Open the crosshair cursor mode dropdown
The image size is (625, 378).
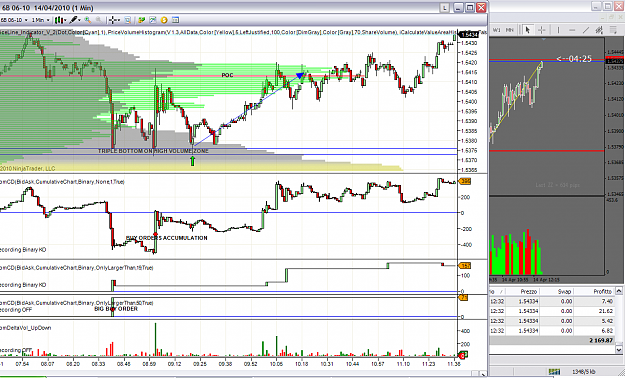coord(114,20)
